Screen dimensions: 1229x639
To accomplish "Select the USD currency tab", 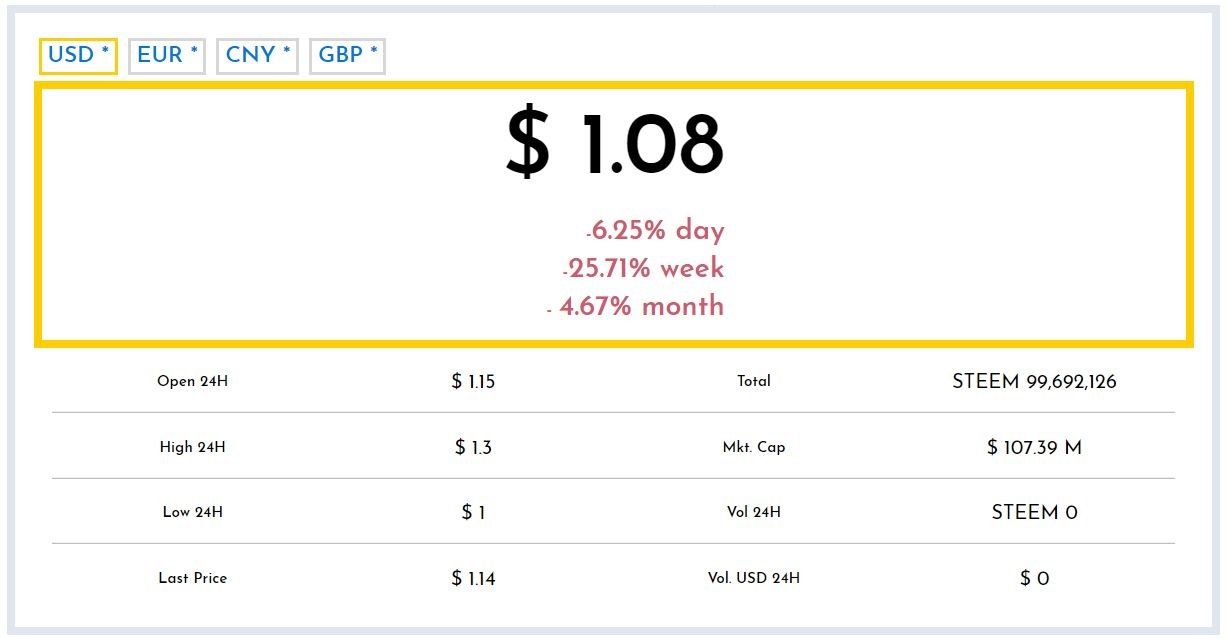I will (78, 56).
